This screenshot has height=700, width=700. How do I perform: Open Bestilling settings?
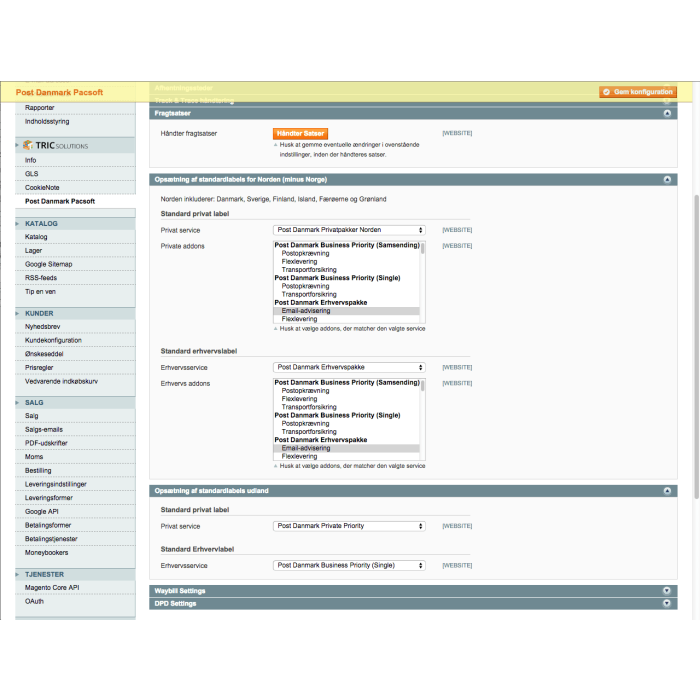tap(38, 471)
